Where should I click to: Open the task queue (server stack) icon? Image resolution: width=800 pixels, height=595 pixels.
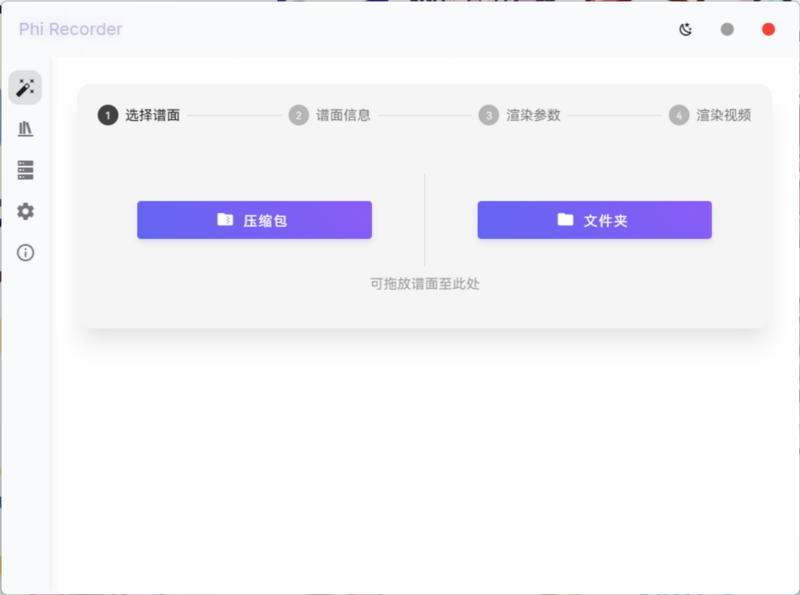[x=25, y=170]
